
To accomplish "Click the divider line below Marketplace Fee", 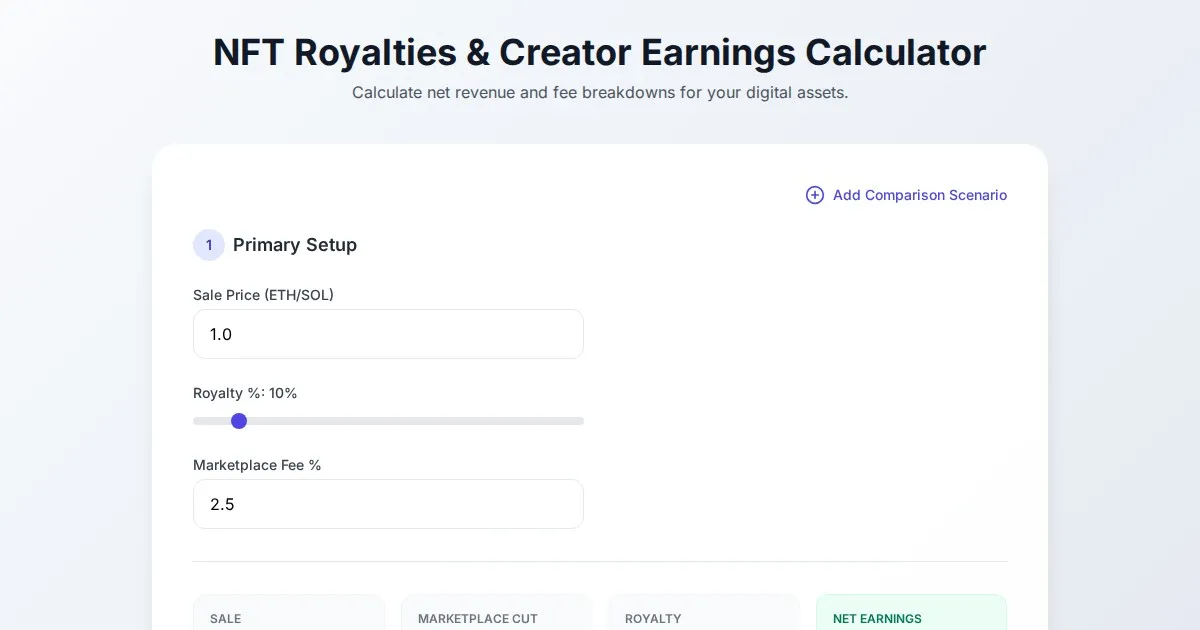I will click(x=600, y=561).
